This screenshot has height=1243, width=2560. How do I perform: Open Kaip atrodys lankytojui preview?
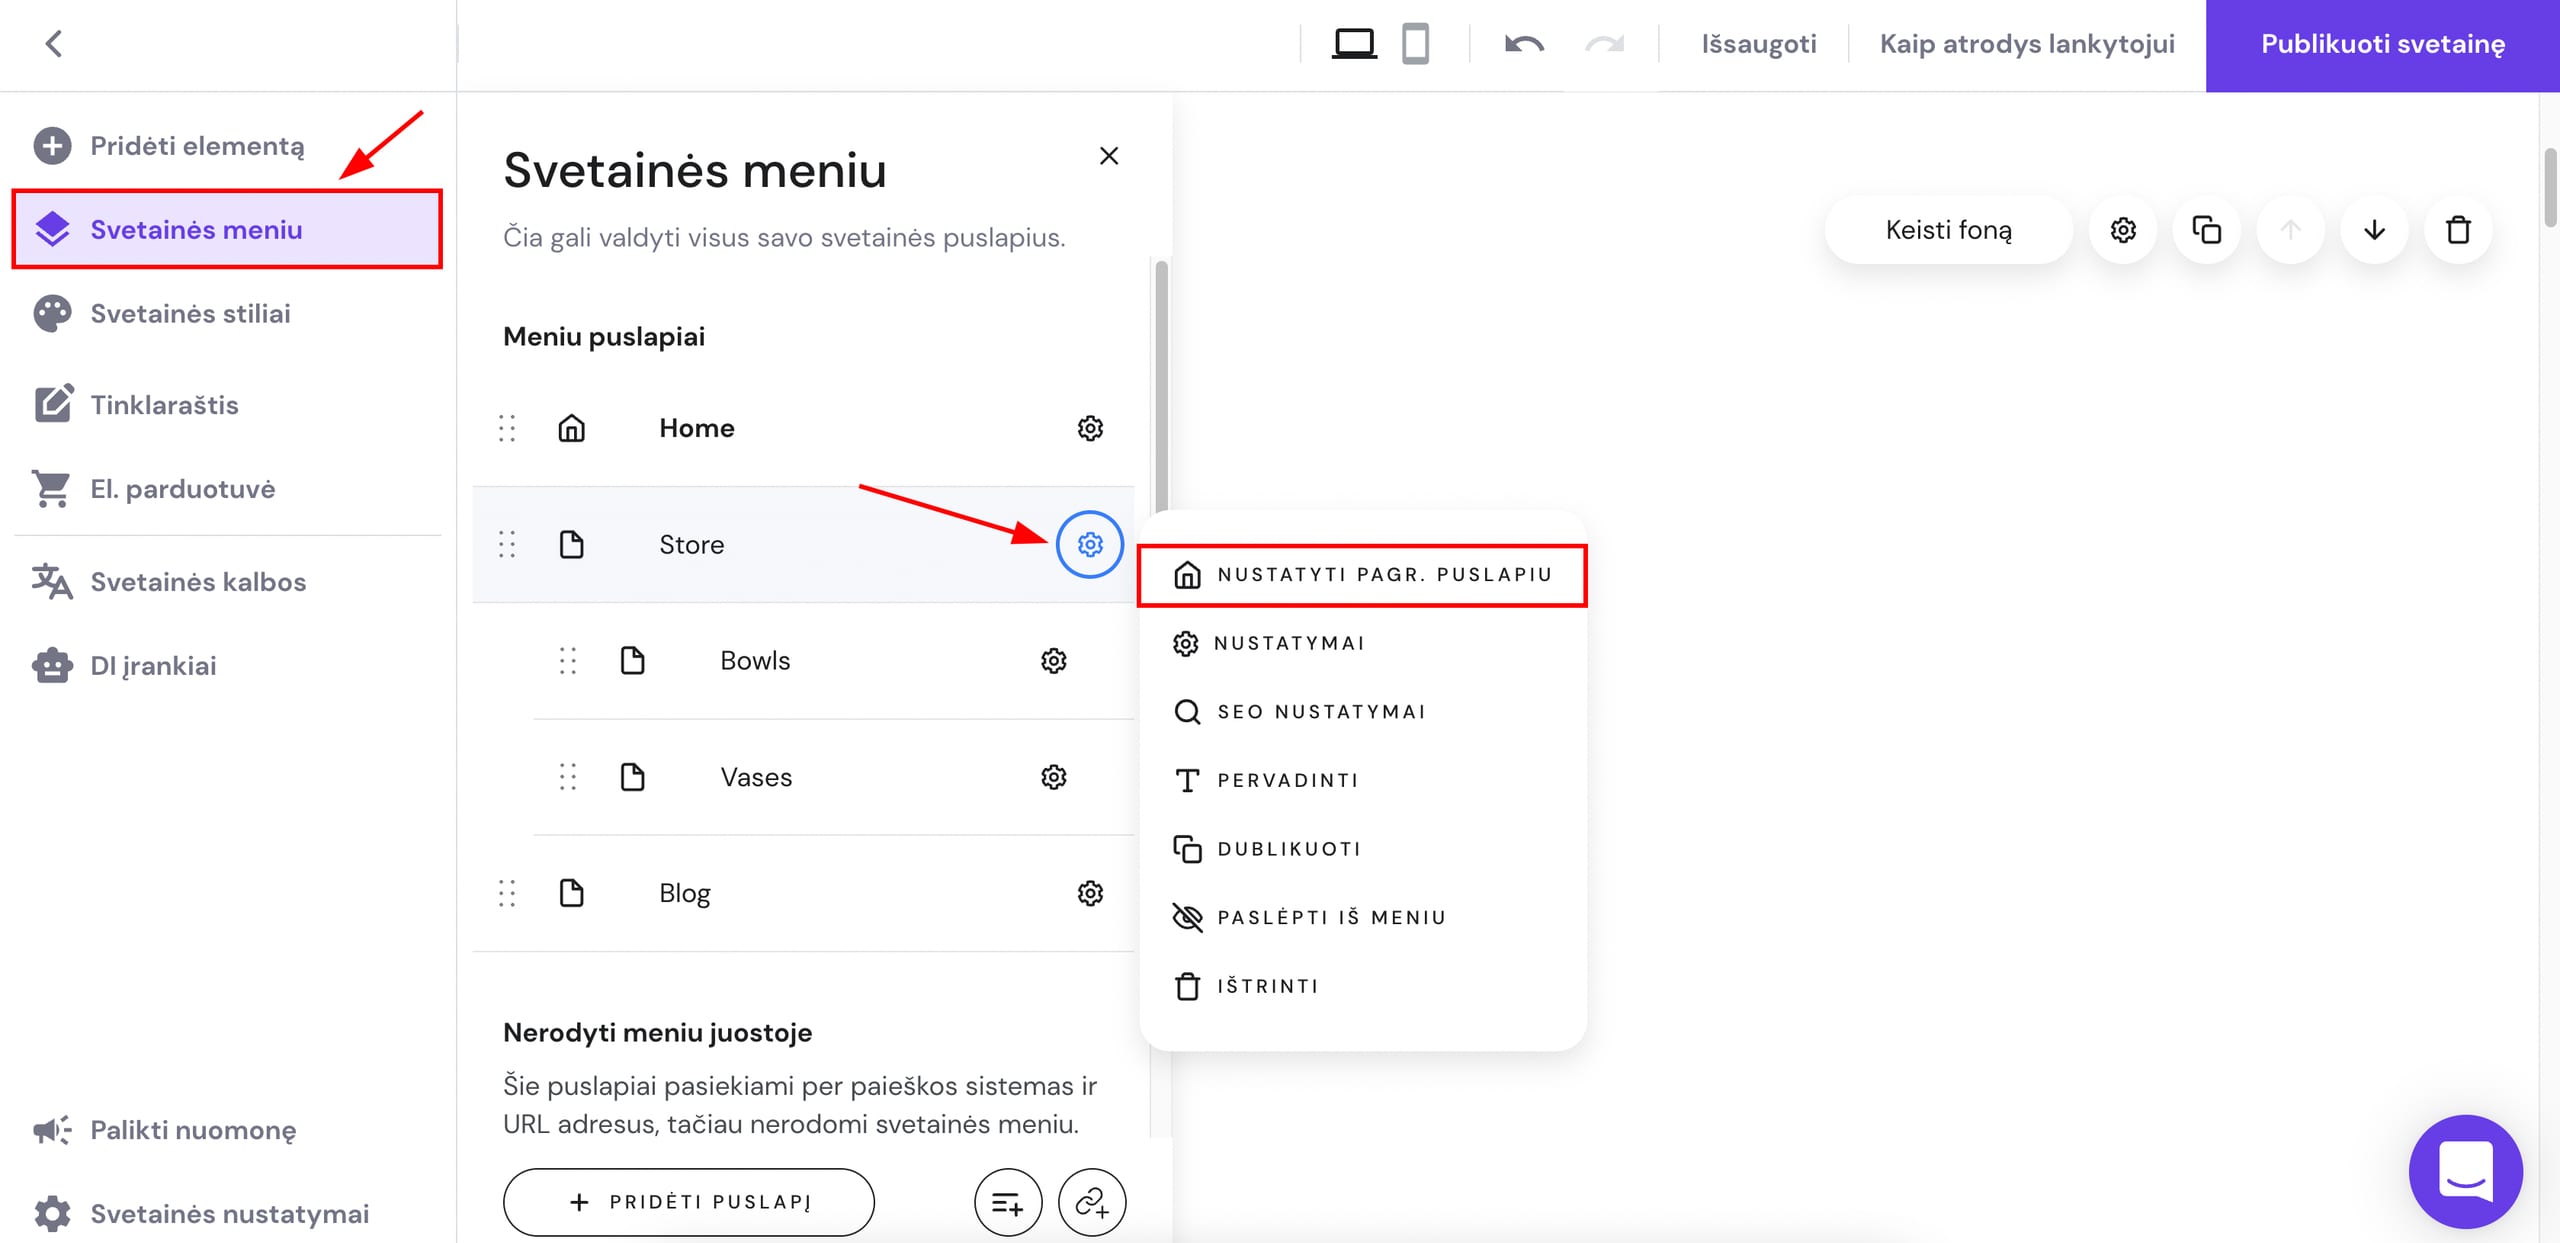click(x=2027, y=44)
